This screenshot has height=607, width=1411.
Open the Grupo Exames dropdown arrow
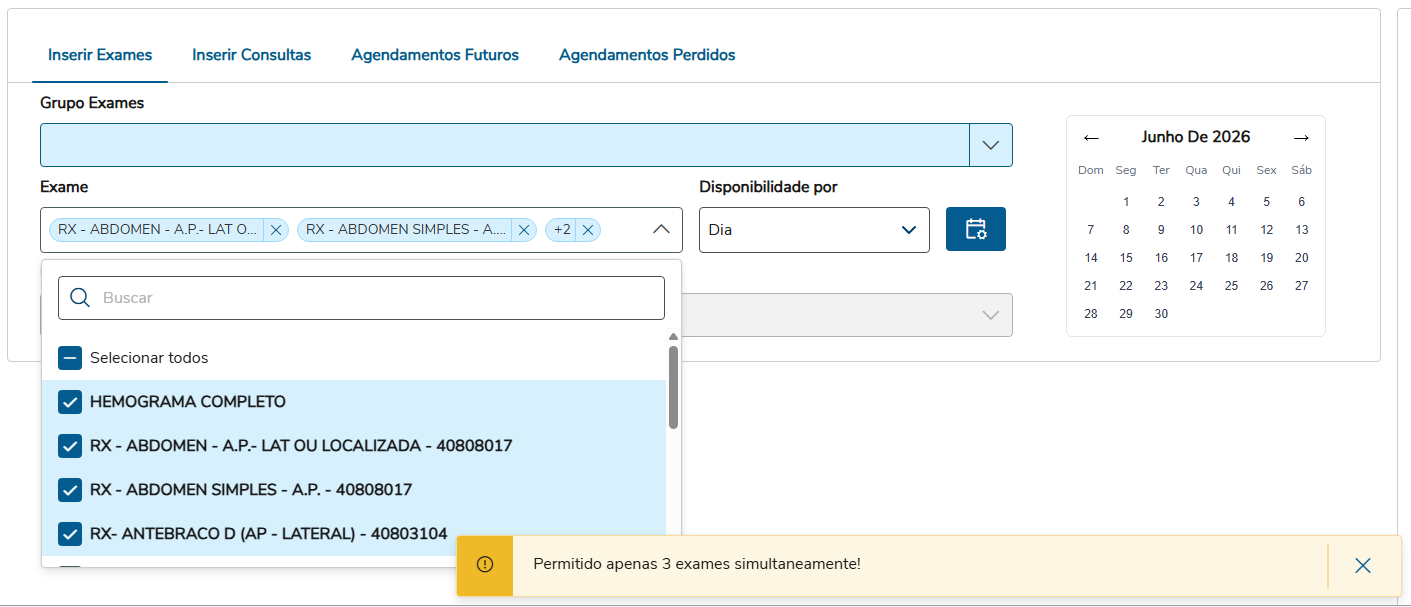pos(991,145)
